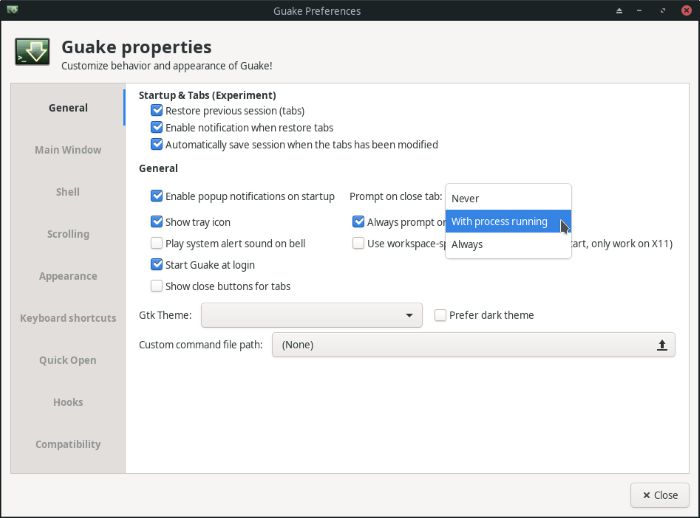Click the titlebar app menu icon
700x518 pixels.
(x=12, y=11)
